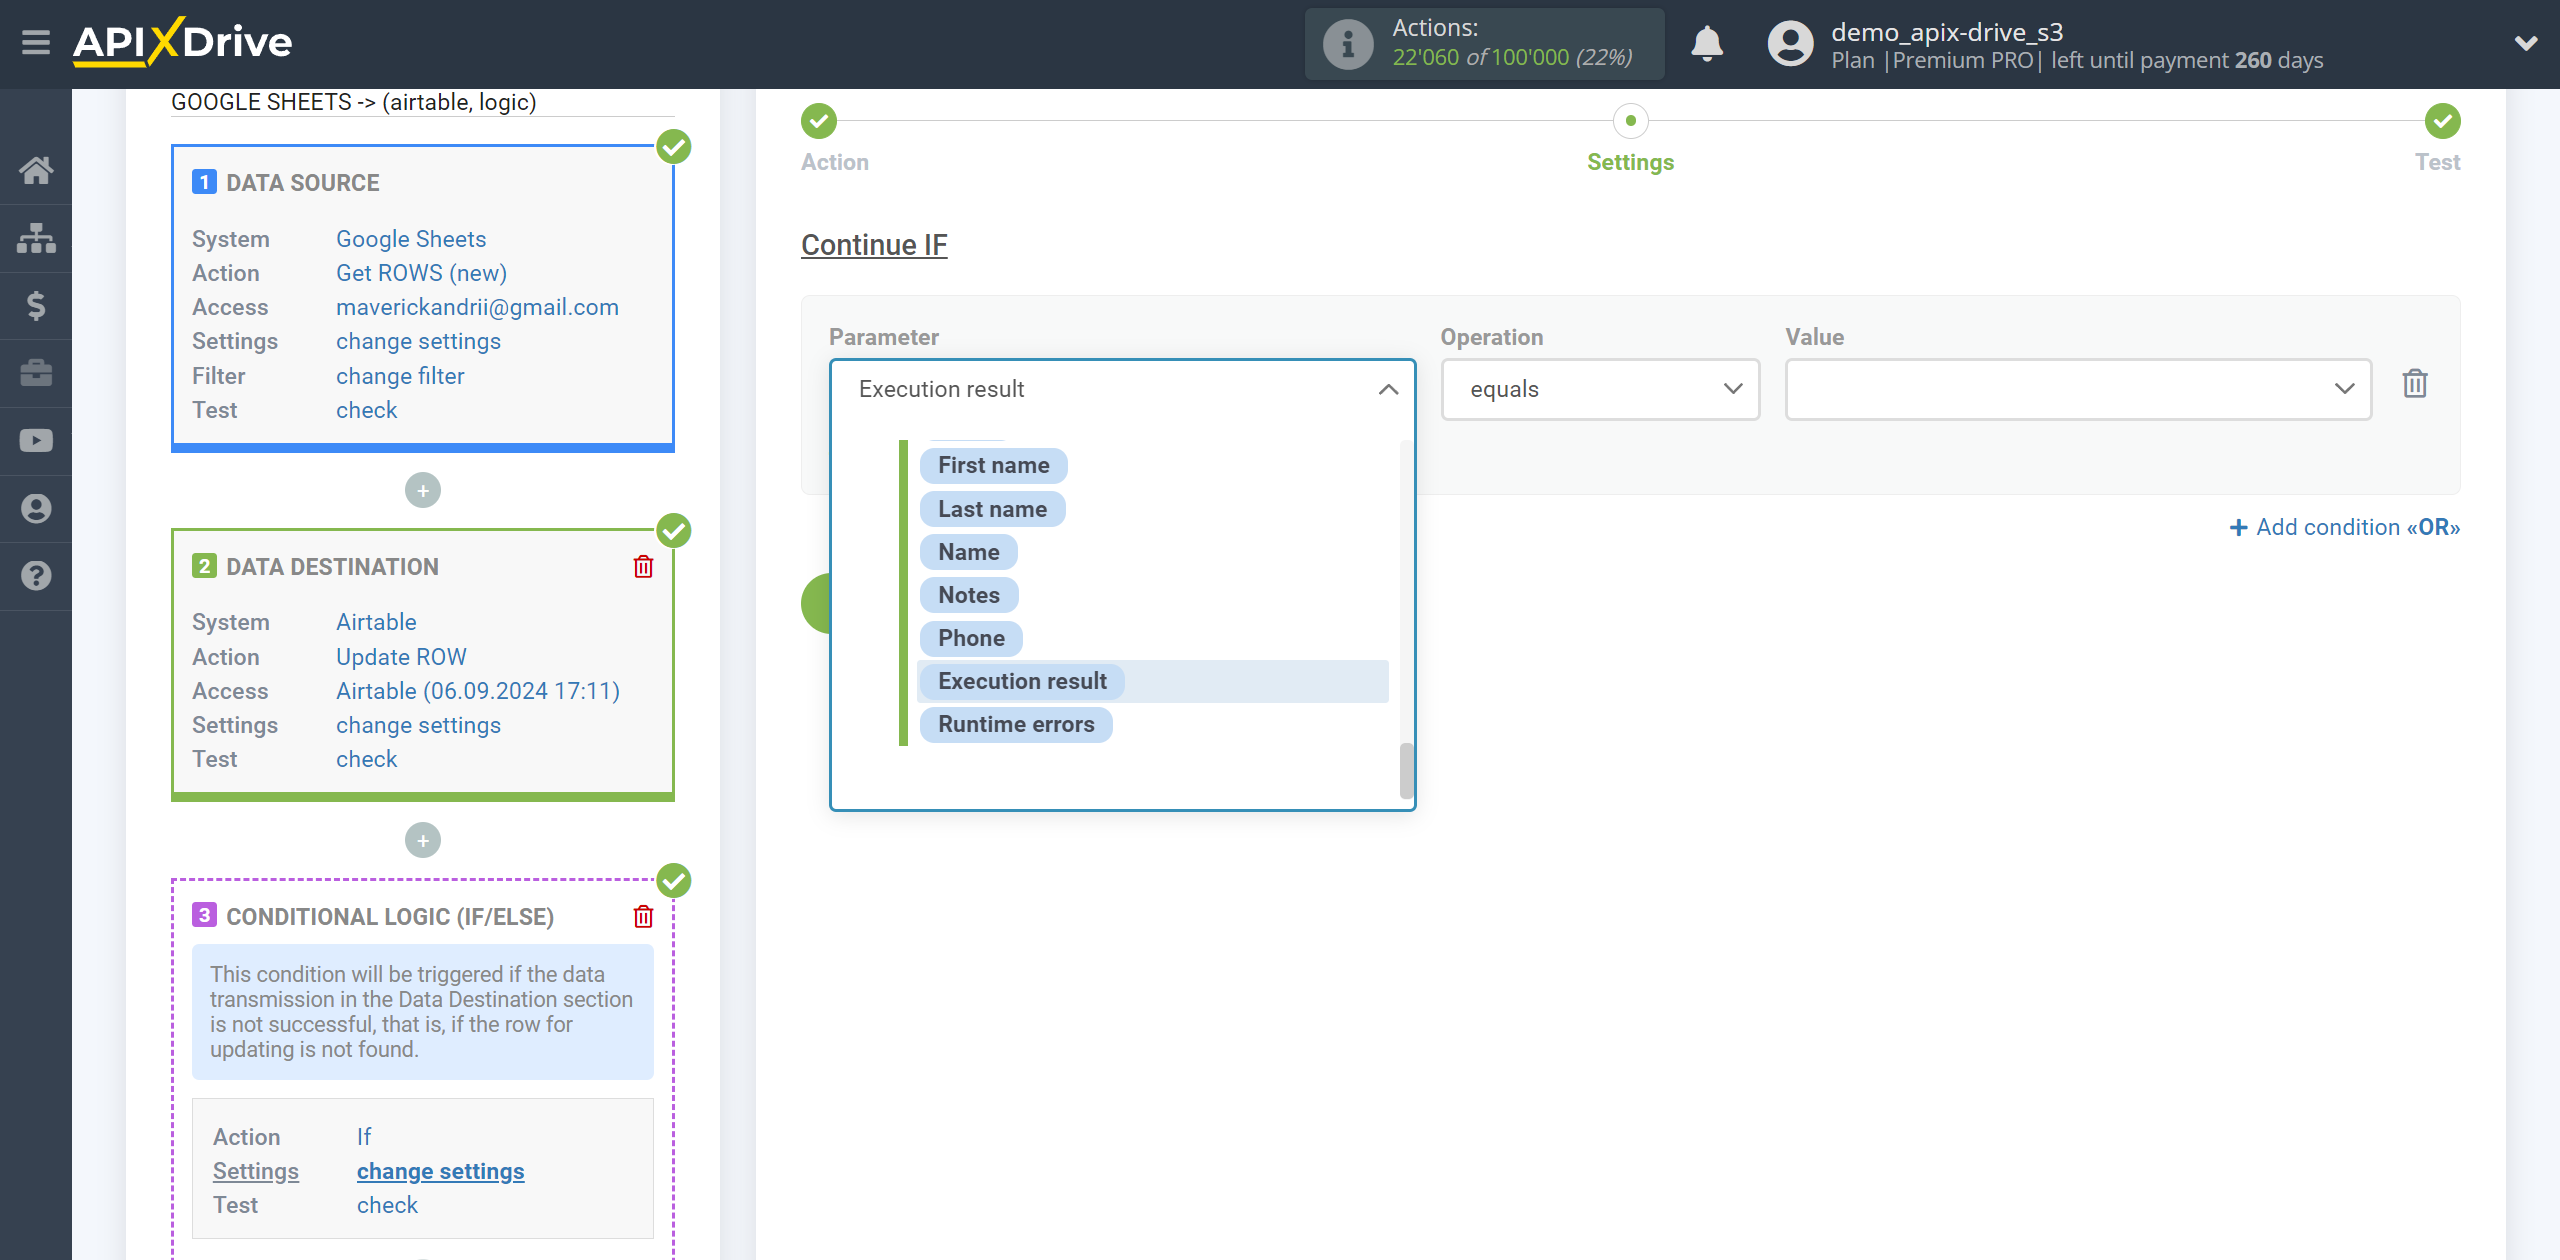Open Update ROW action link

(x=401, y=657)
